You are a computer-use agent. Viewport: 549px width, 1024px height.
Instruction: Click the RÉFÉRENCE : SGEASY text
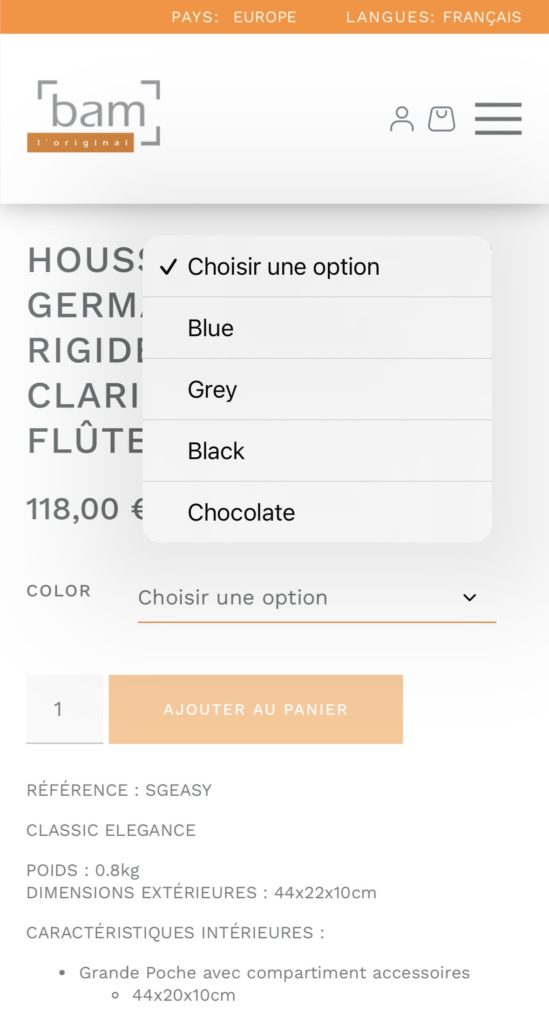coord(119,790)
